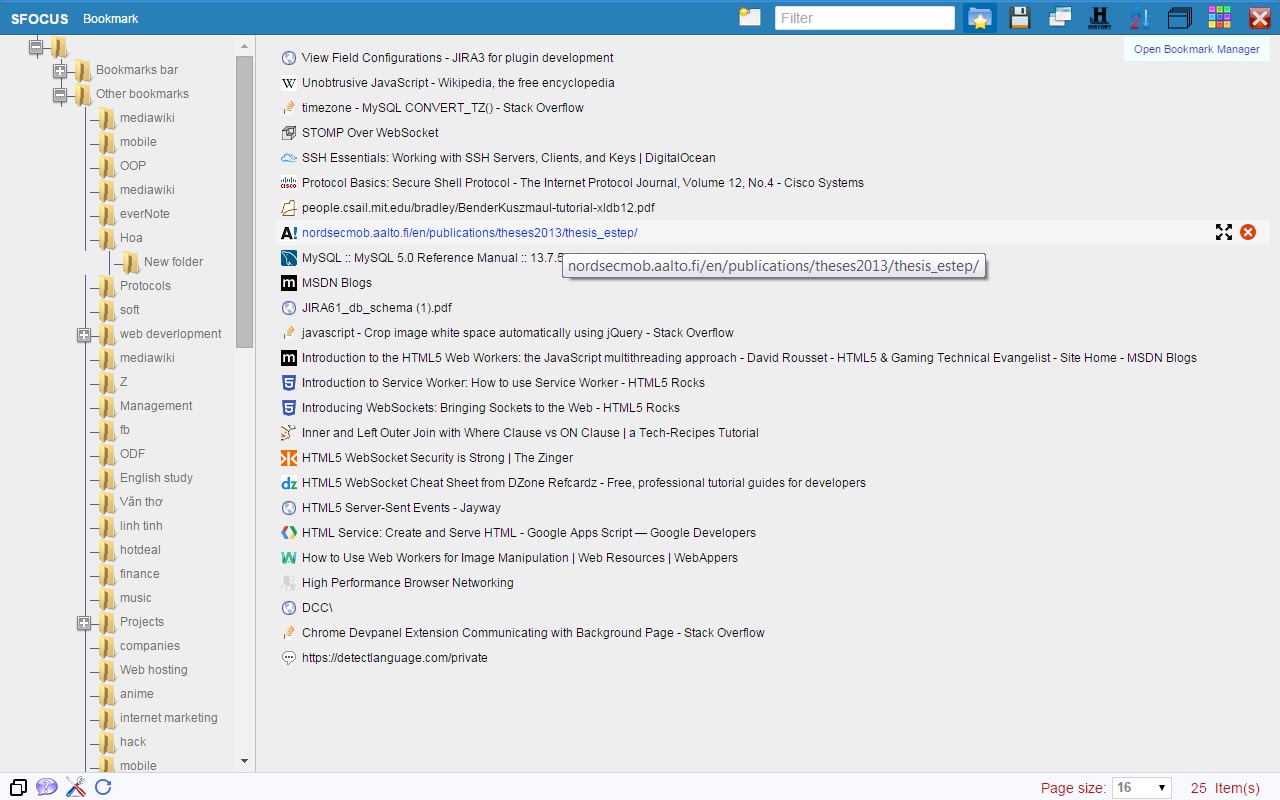Image resolution: width=1280 pixels, height=800 pixels.
Task: Click the stacked windows tabs icon
Action: [x=1060, y=18]
